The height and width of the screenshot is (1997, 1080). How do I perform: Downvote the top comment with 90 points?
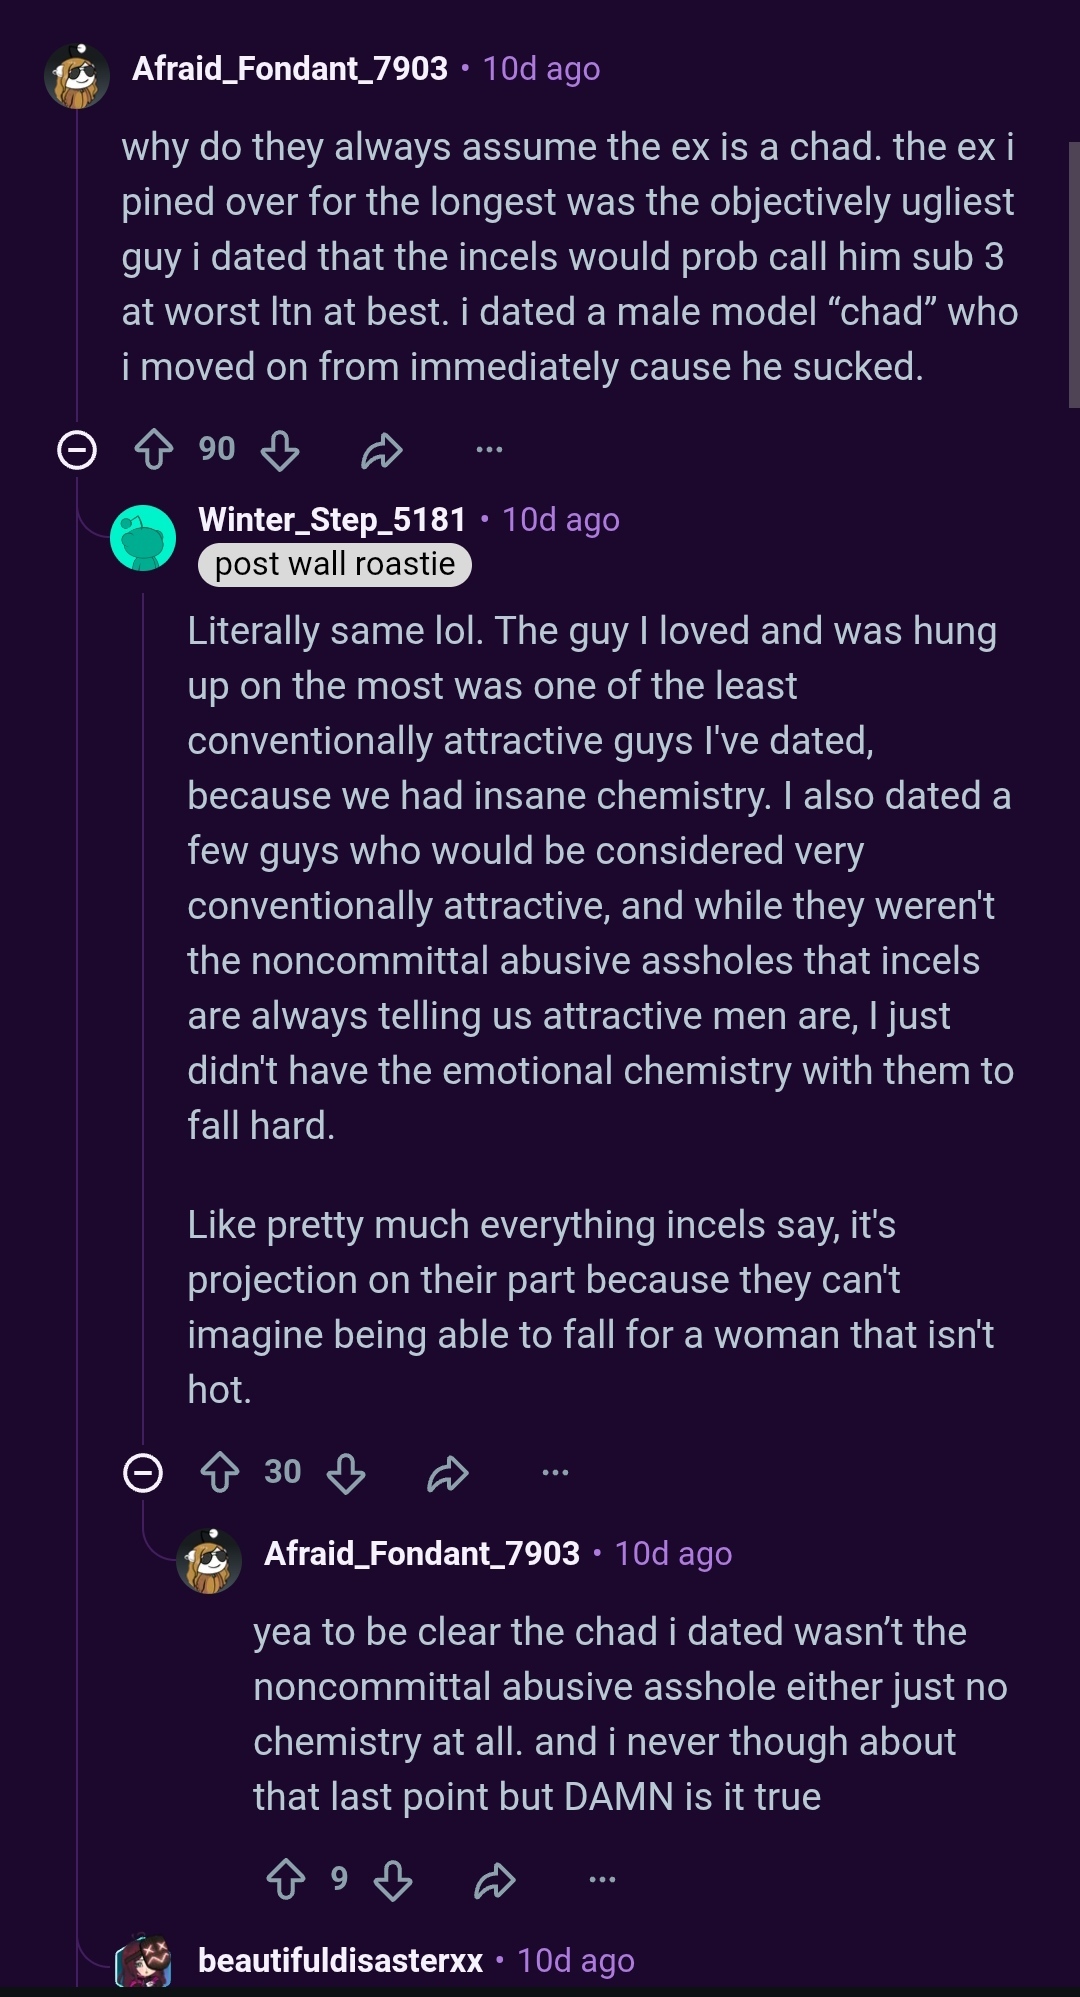pos(280,450)
